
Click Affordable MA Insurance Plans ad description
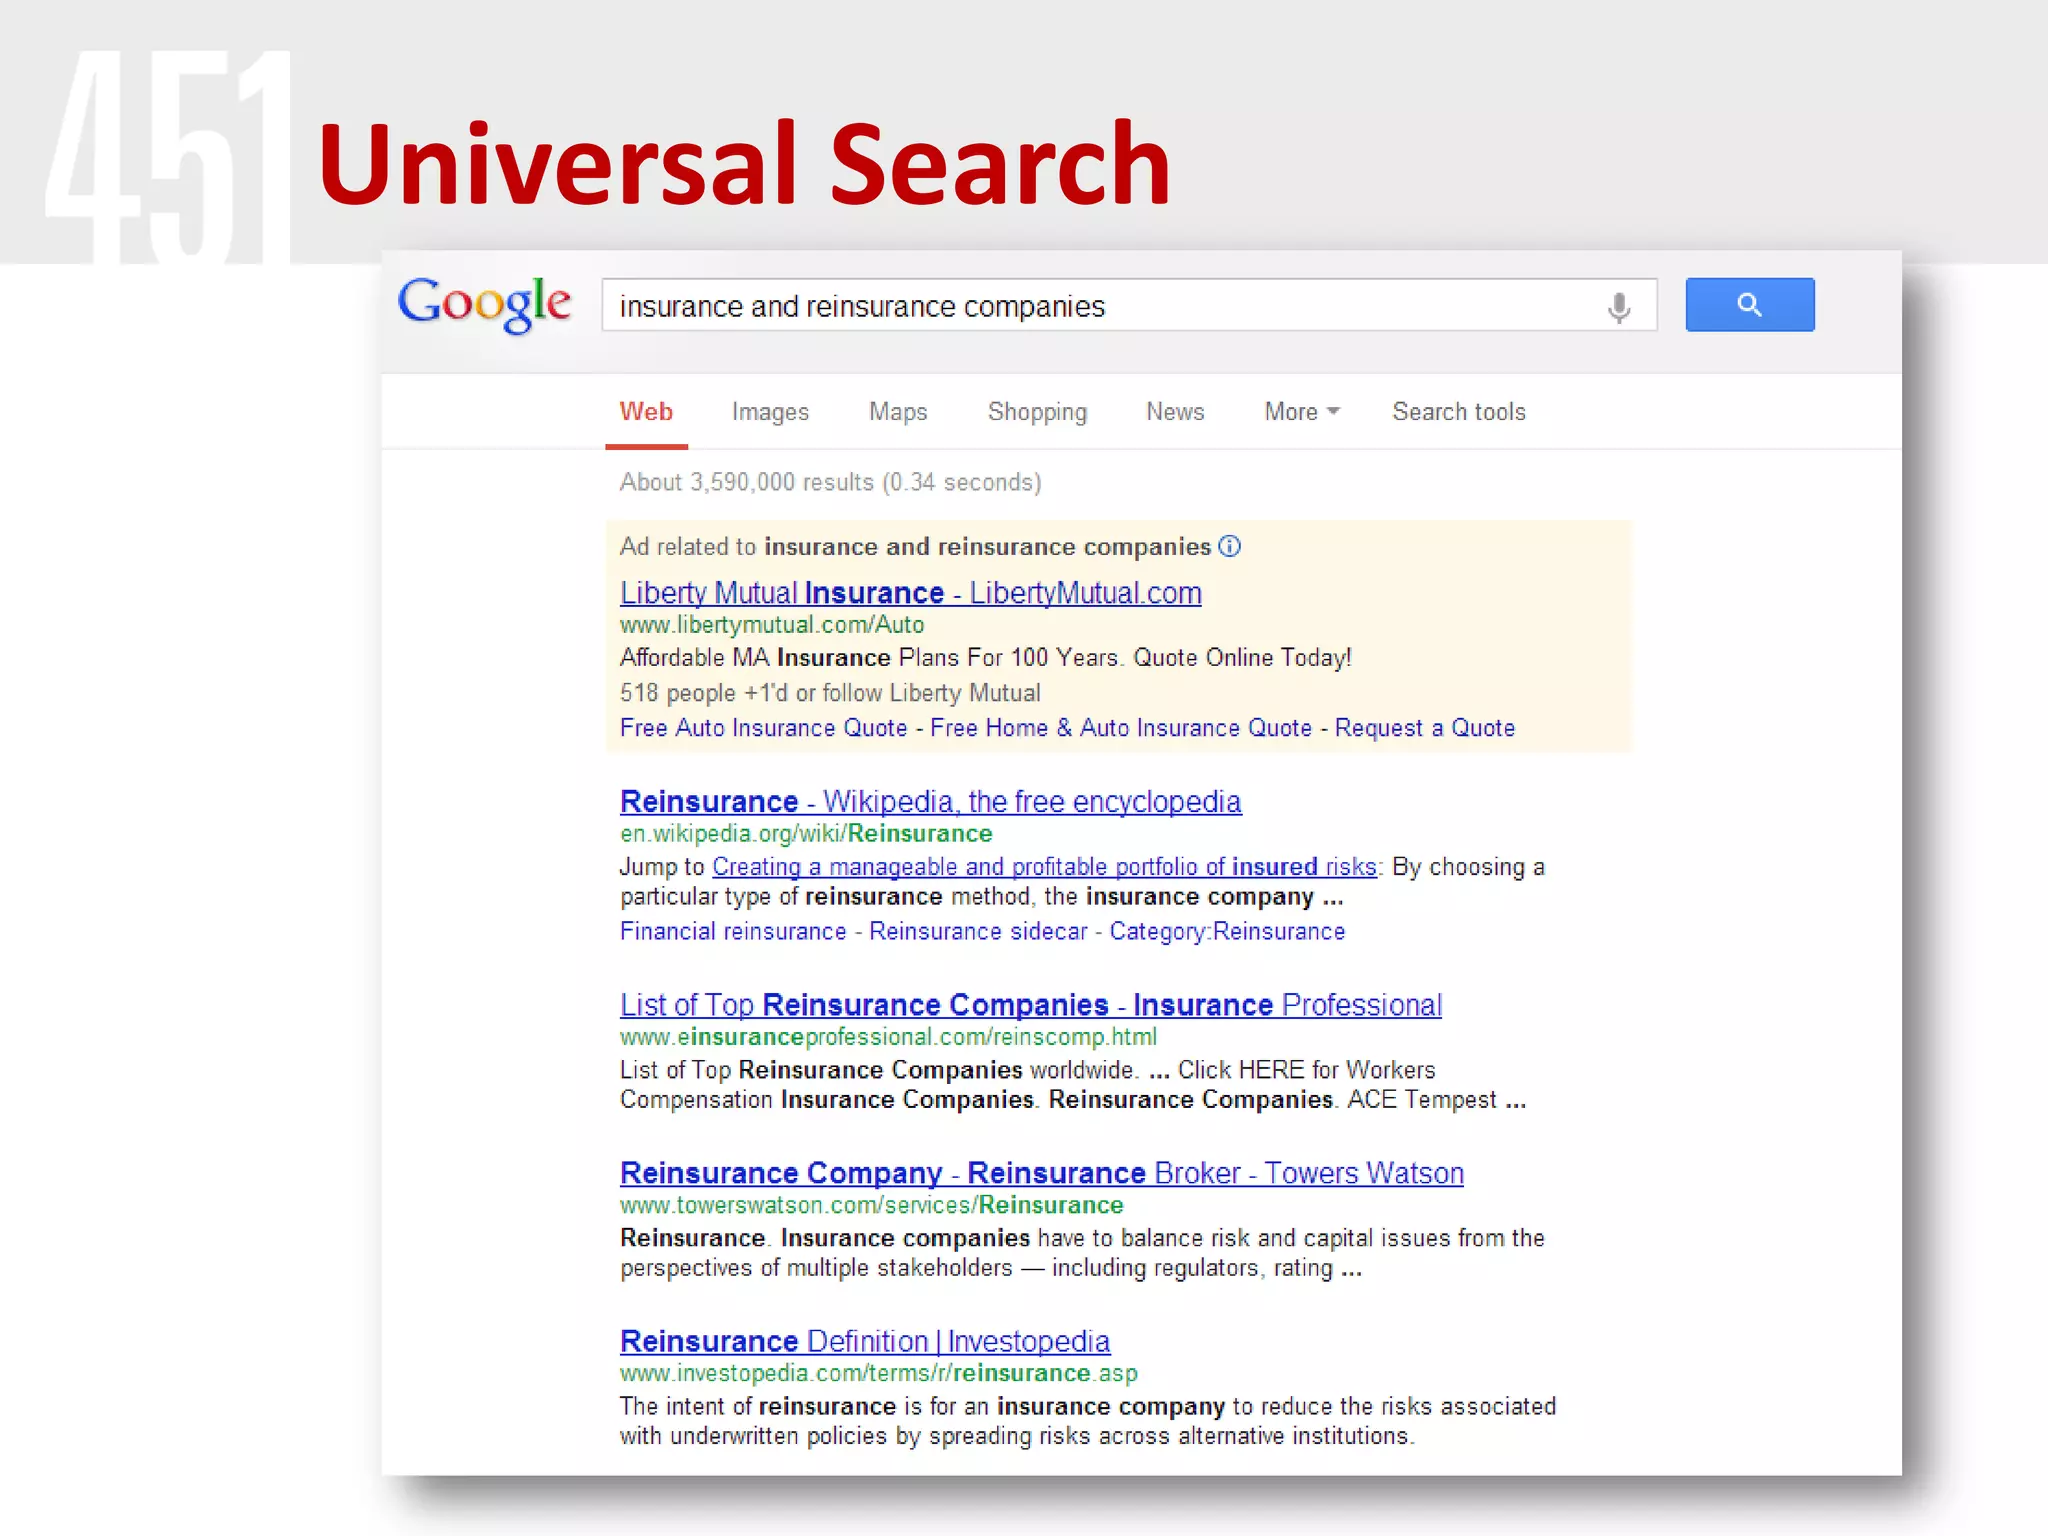986,658
